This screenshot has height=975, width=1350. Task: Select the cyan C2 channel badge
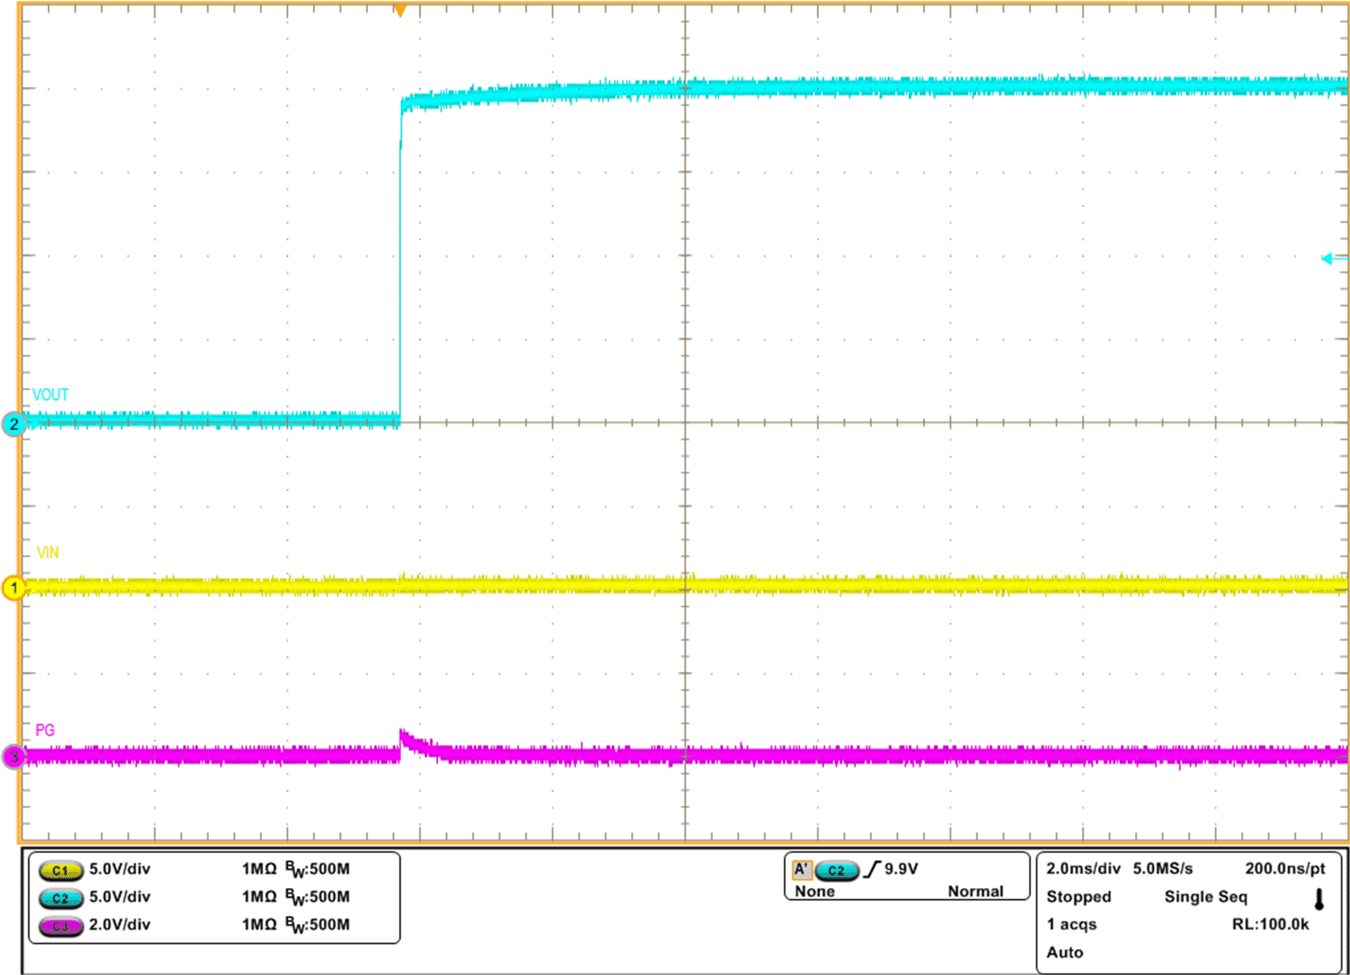[62, 897]
